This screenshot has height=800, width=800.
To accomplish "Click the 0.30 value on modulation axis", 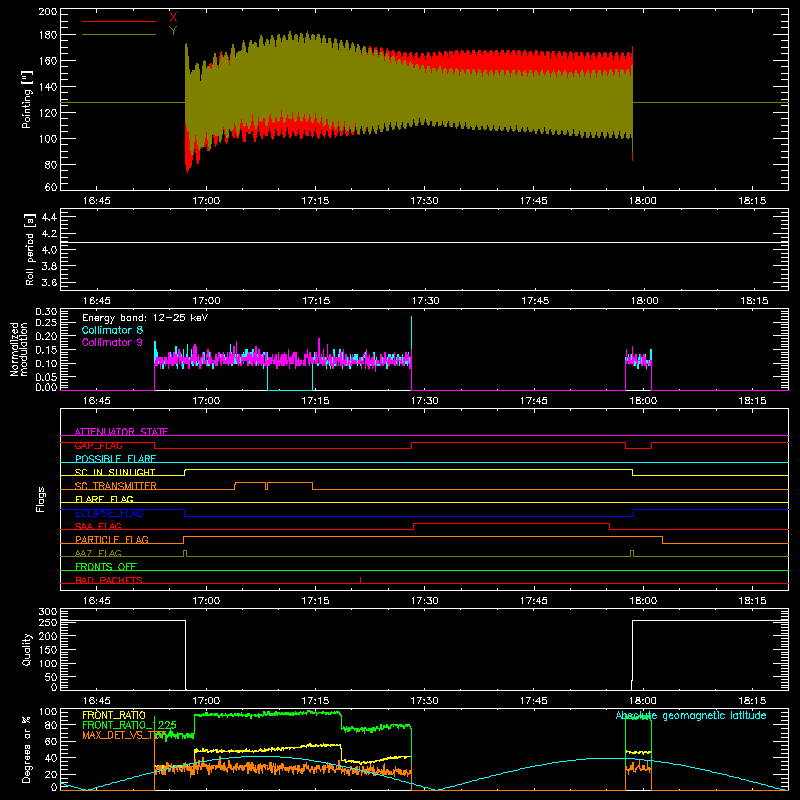I will [x=46, y=312].
